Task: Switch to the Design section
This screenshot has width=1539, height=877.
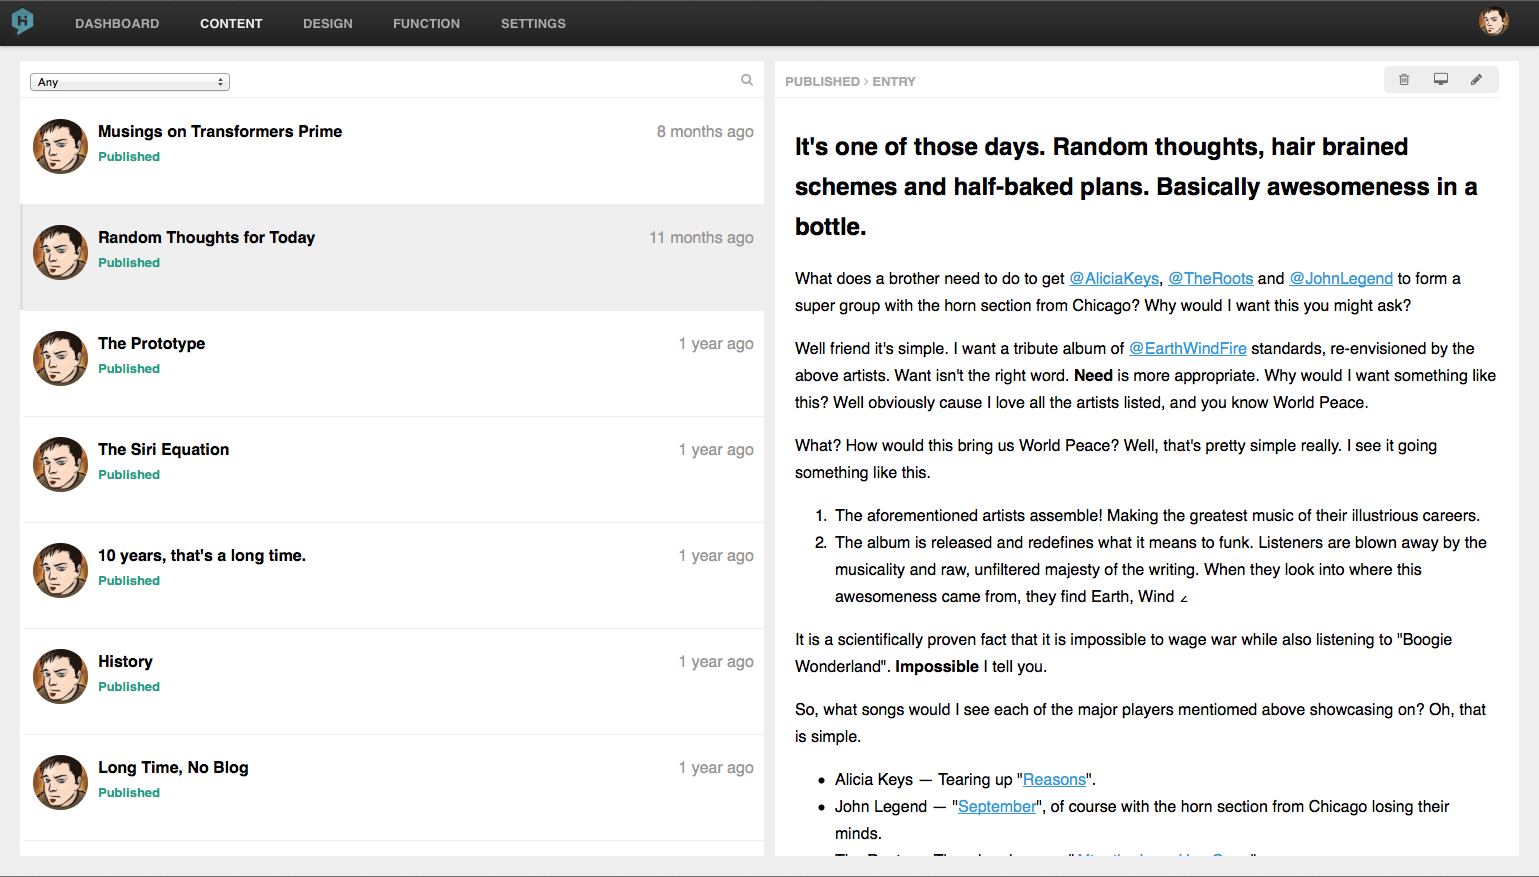Action: (328, 23)
